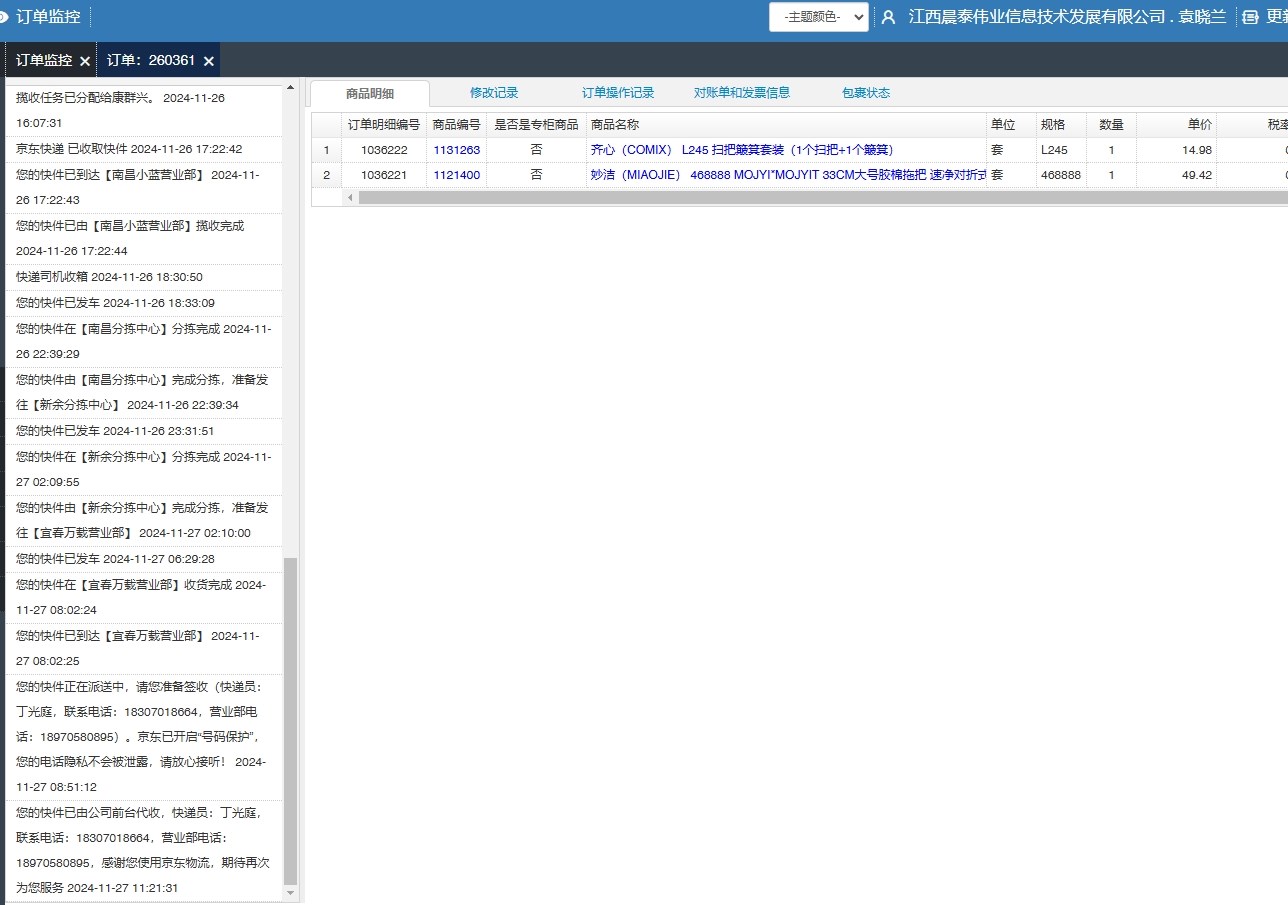Open the 包裹状态 tab
This screenshot has height=905, width=1288.
click(x=866, y=93)
